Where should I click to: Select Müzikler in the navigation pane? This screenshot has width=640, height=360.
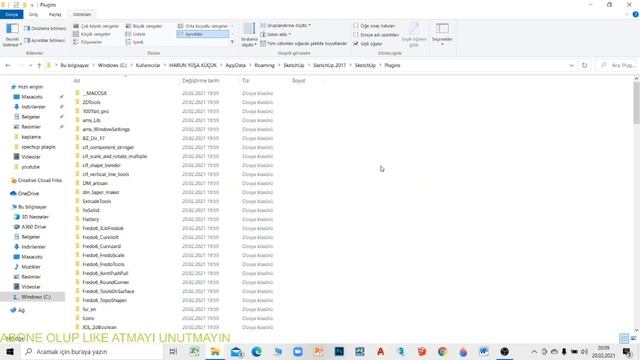pyautogui.click(x=31, y=267)
